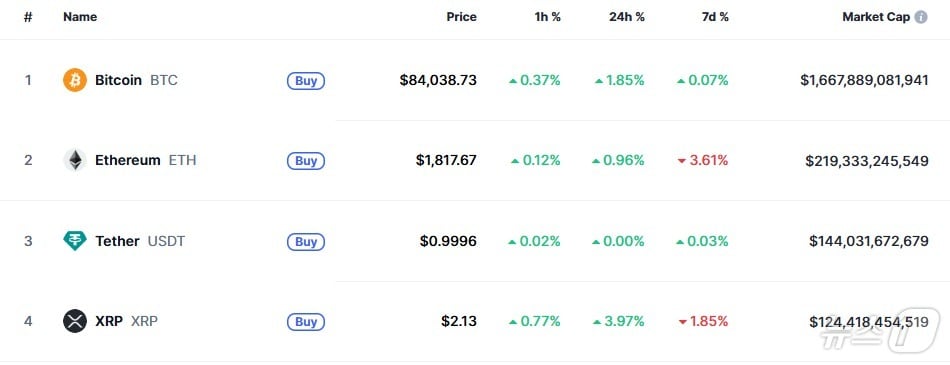This screenshot has height=365, width=950.
Task: Sort by the # rank header
Action: (x=28, y=17)
